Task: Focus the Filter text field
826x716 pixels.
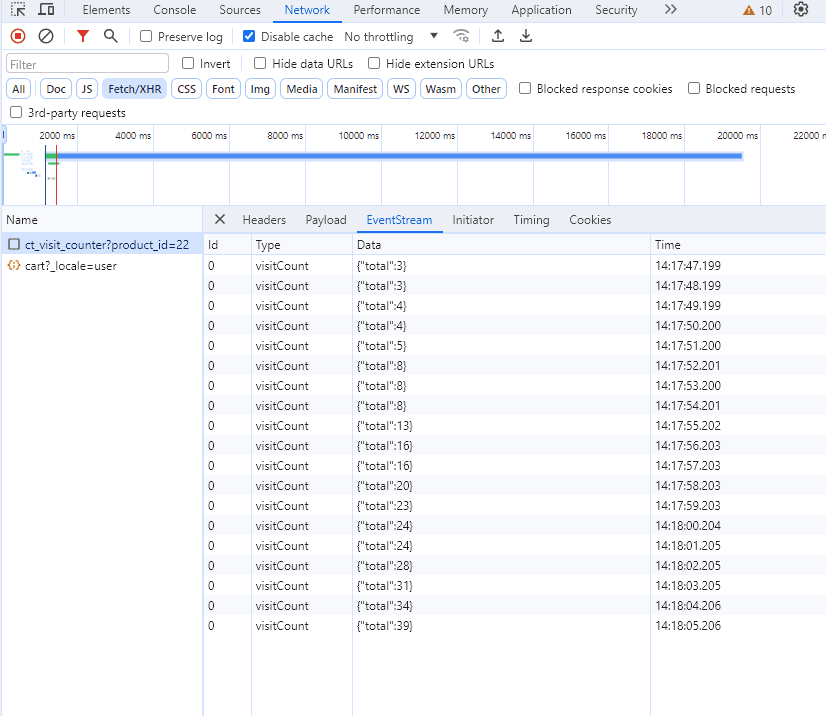Action: pyautogui.click(x=87, y=64)
